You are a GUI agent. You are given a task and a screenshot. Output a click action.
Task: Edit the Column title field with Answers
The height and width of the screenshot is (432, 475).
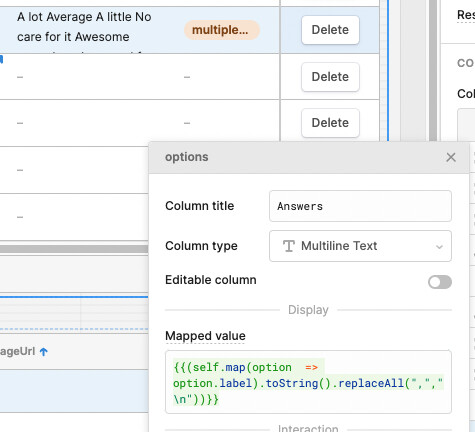coord(360,206)
